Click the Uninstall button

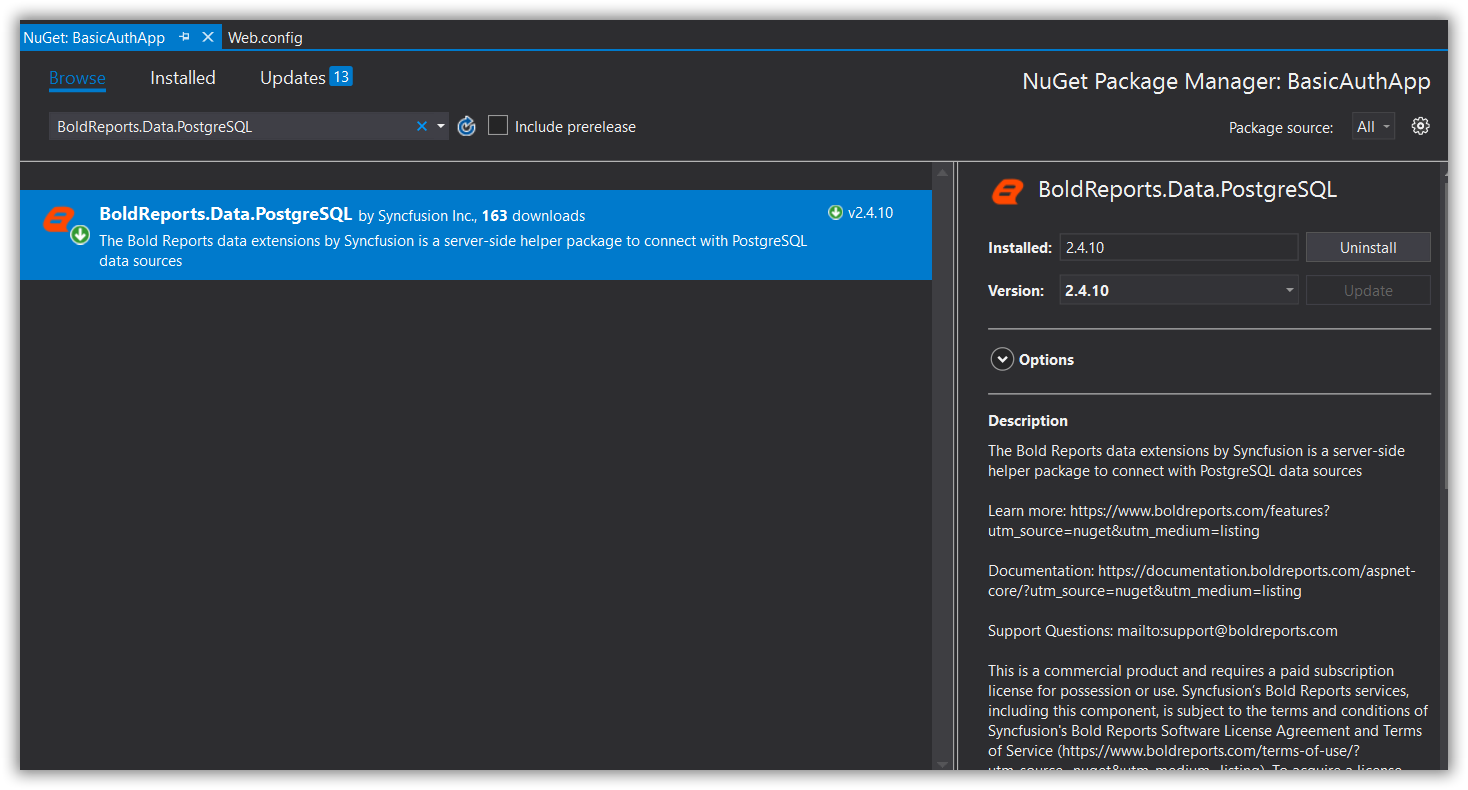coord(1367,248)
